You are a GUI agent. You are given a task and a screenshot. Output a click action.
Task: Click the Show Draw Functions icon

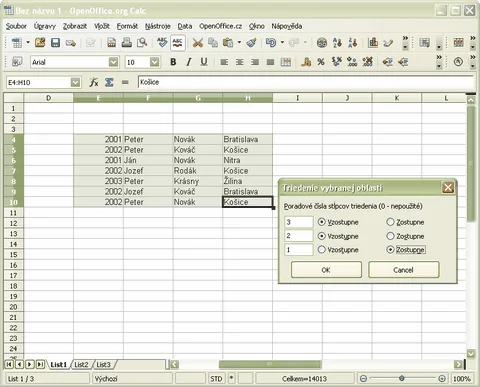(x=388, y=43)
